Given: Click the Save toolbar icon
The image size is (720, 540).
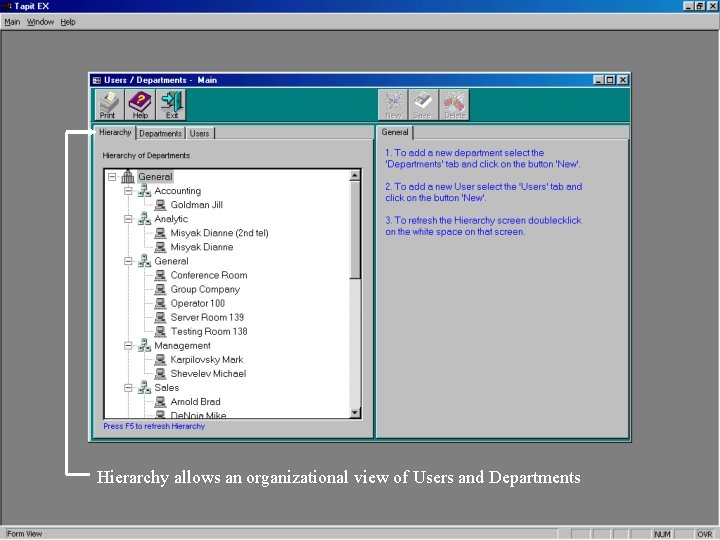Looking at the screenshot, I should pos(423,105).
